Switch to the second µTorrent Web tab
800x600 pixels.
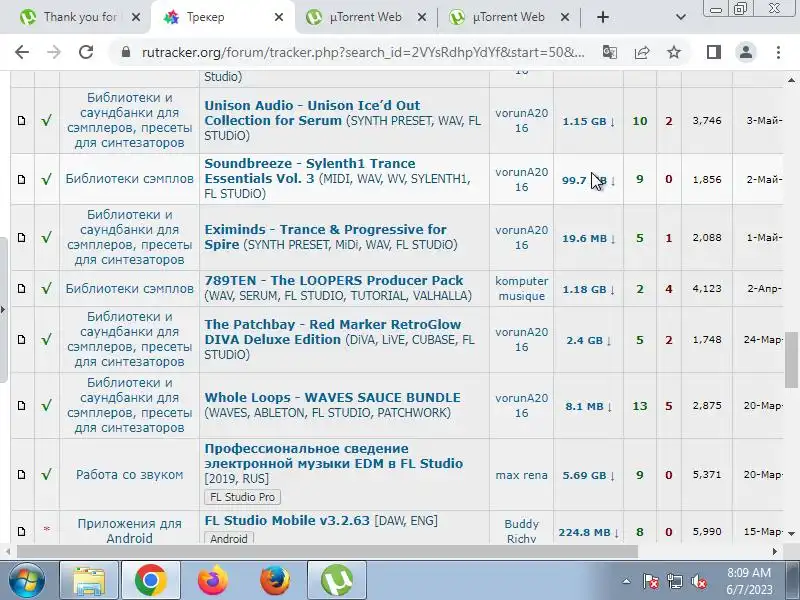(x=509, y=17)
